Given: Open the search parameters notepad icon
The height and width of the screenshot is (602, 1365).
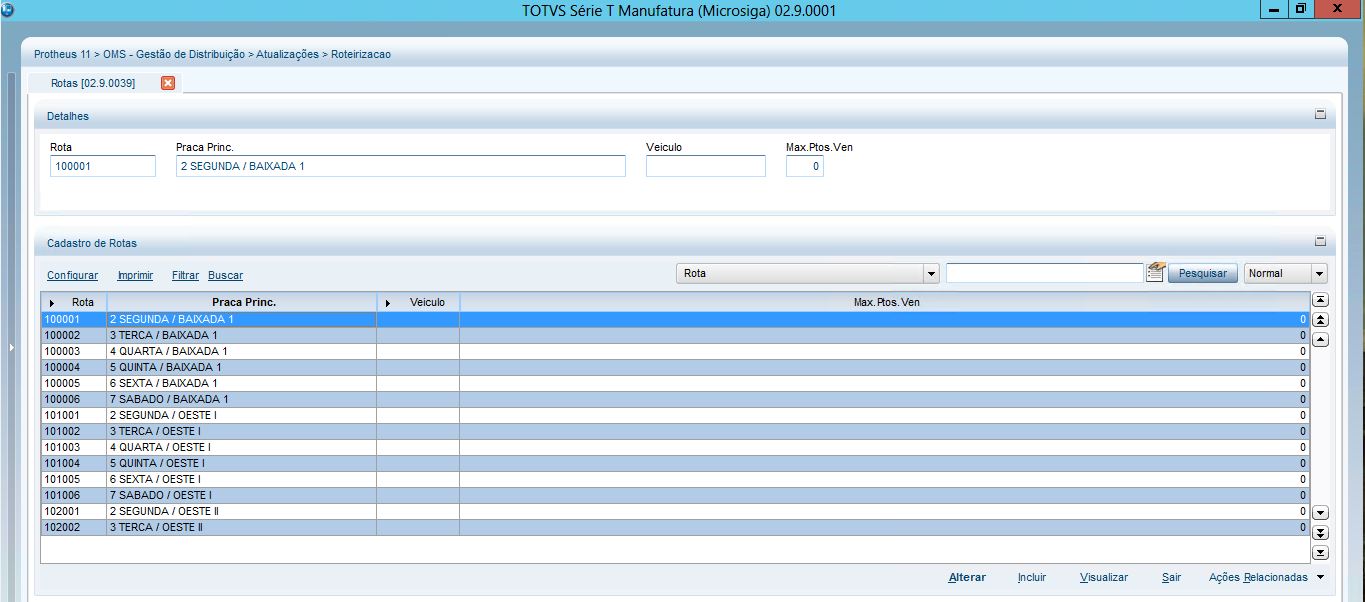Looking at the screenshot, I should (x=1155, y=272).
